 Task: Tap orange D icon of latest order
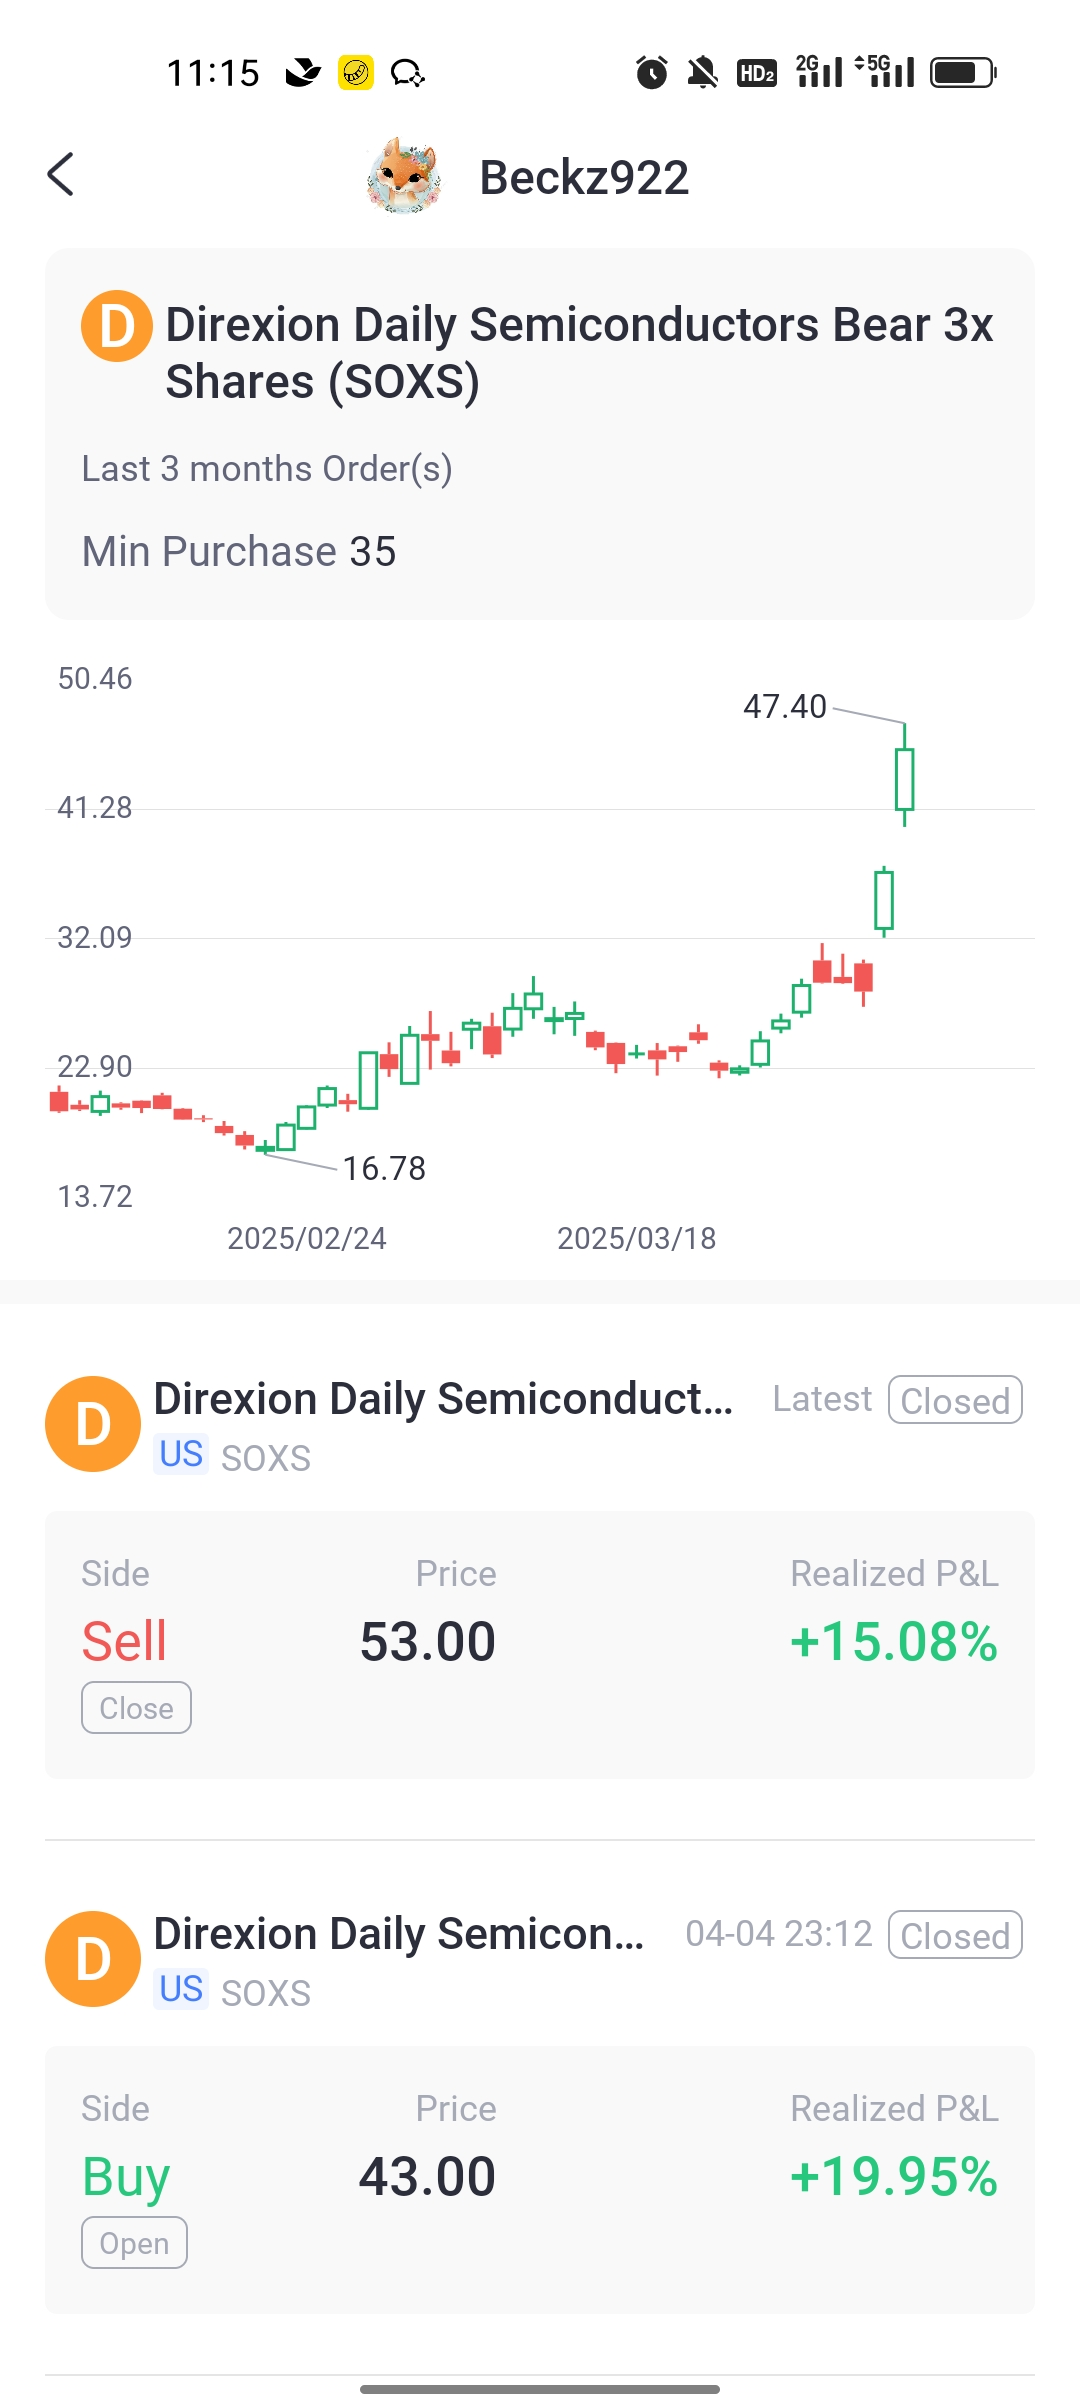[93, 1424]
